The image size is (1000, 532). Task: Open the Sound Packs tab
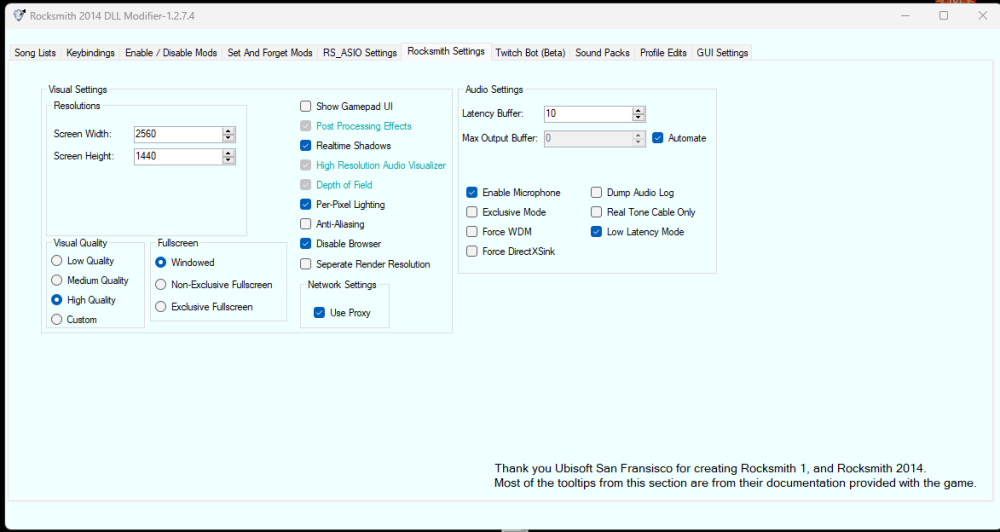coord(602,53)
